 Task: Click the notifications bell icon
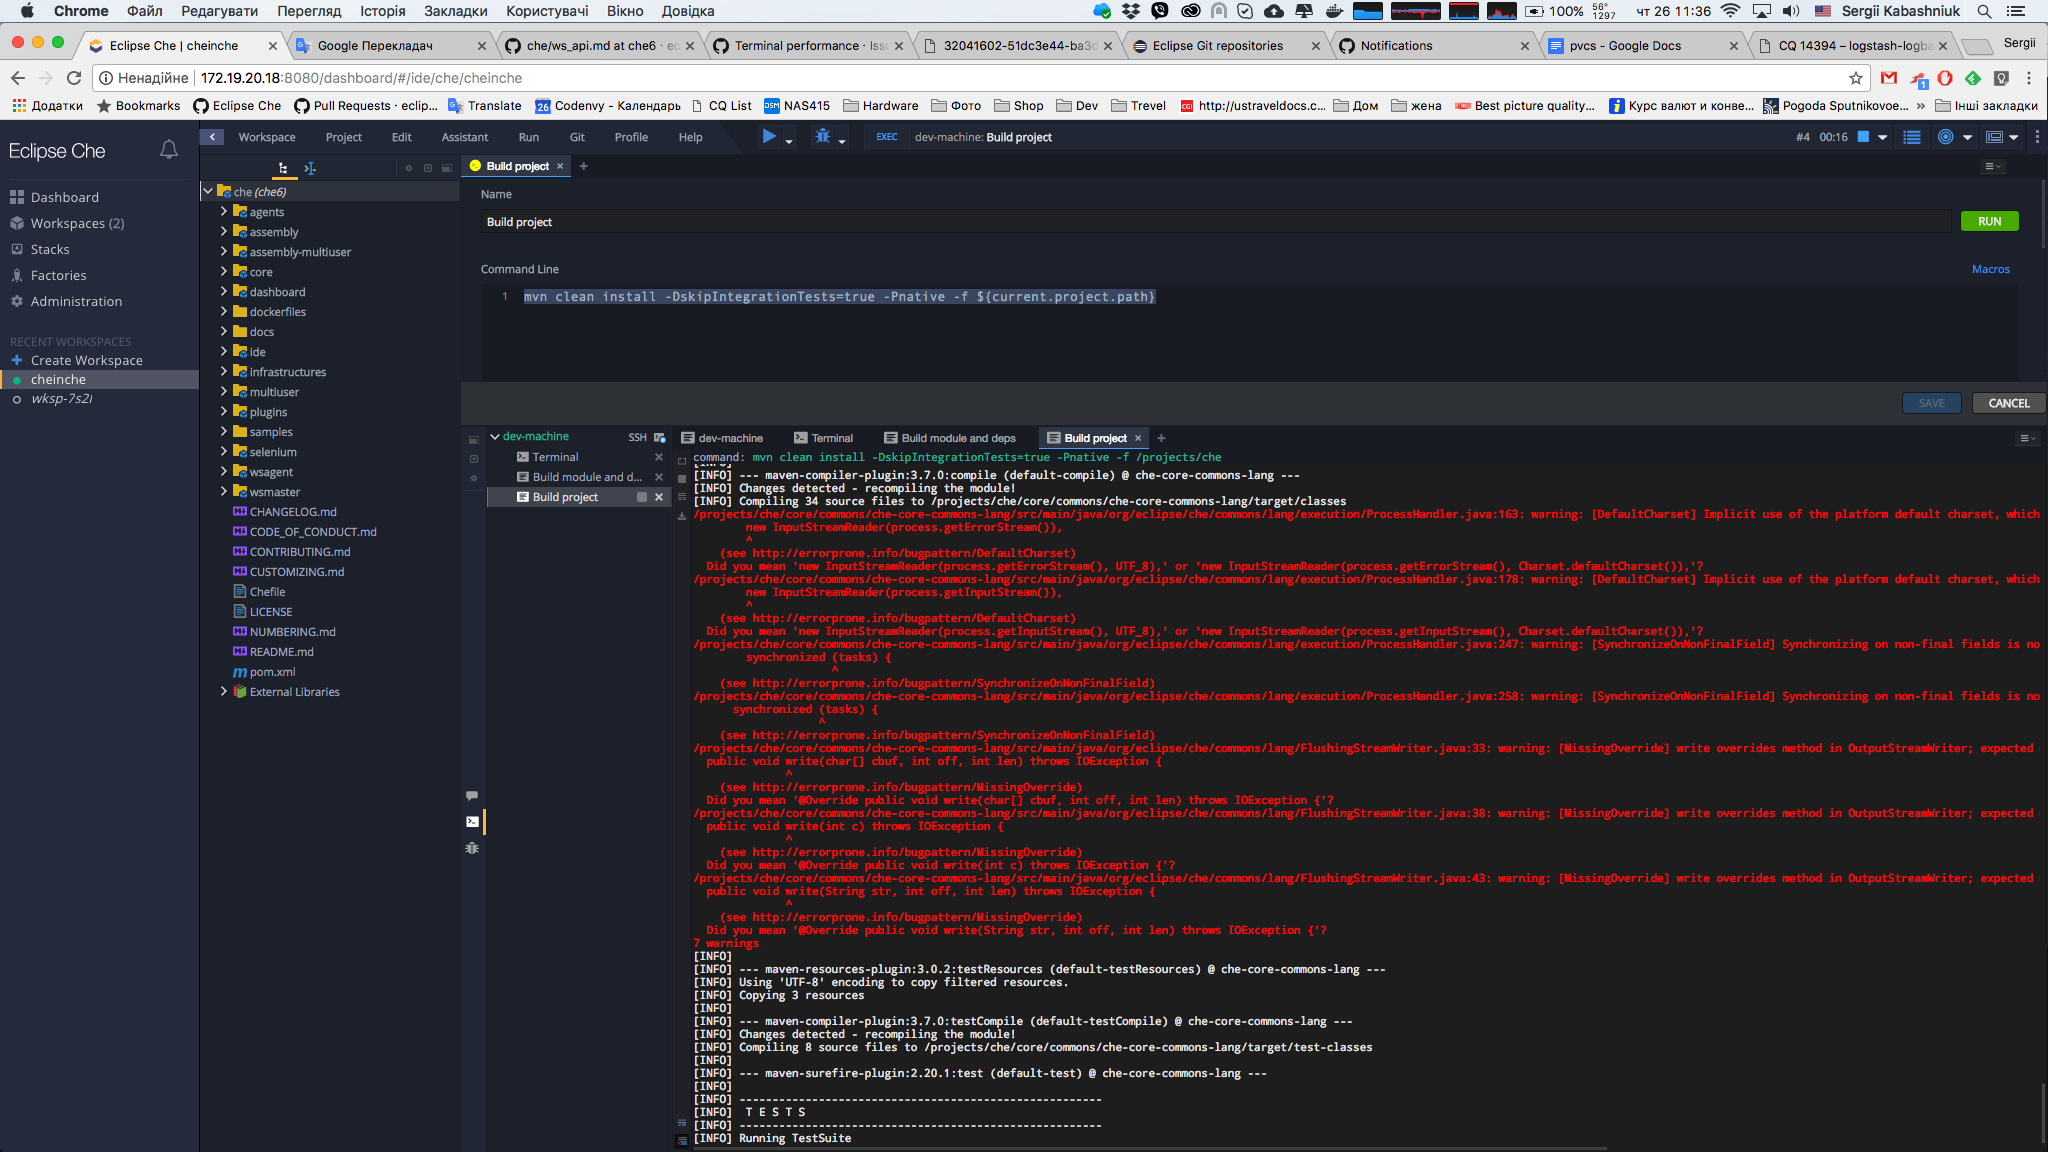point(169,150)
